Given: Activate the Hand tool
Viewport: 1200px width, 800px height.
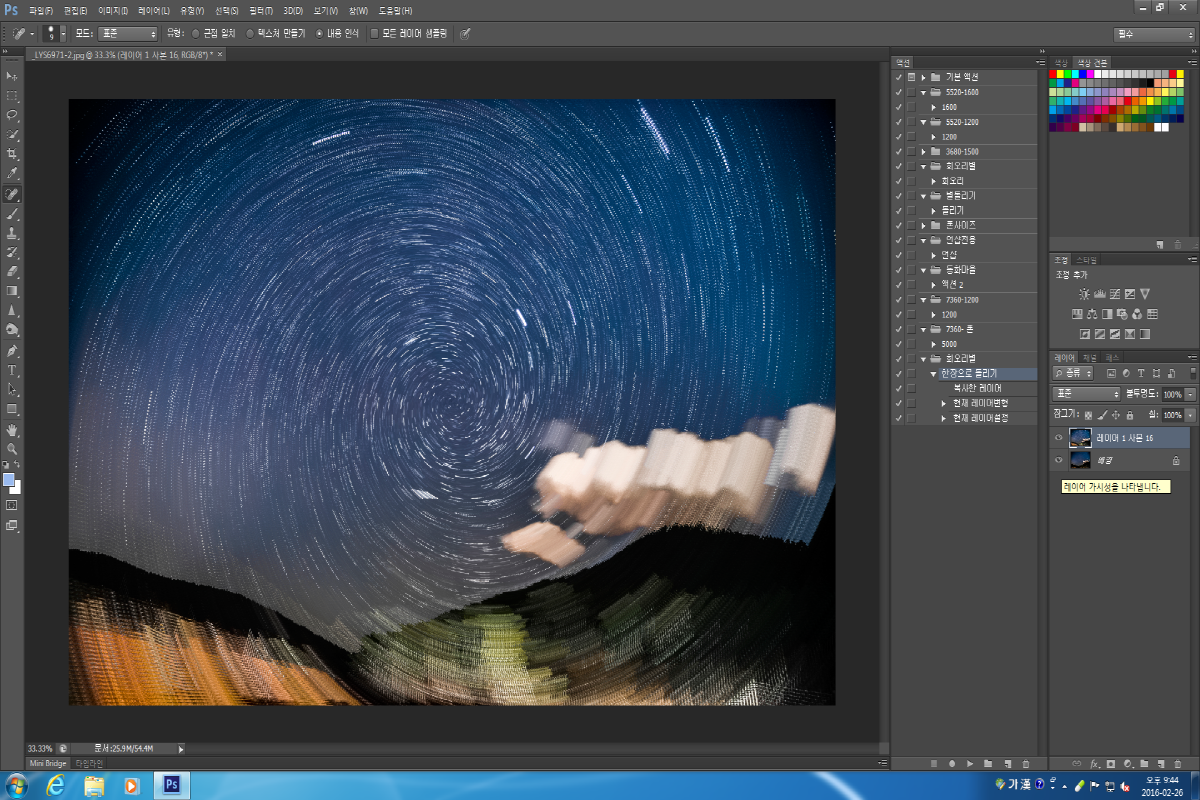Looking at the screenshot, I should (12, 429).
